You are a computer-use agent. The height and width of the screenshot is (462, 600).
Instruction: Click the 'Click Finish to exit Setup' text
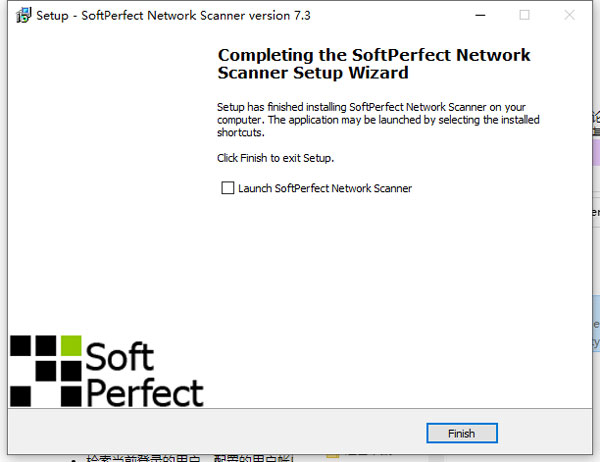point(275,158)
